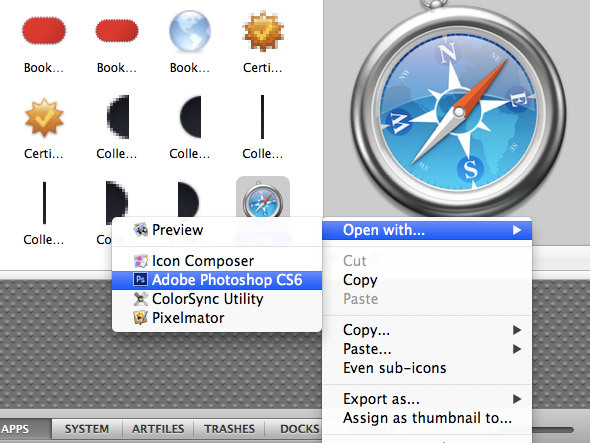The image size is (590, 443).
Task: Click the Icon Composer app icon
Action: click(140, 260)
